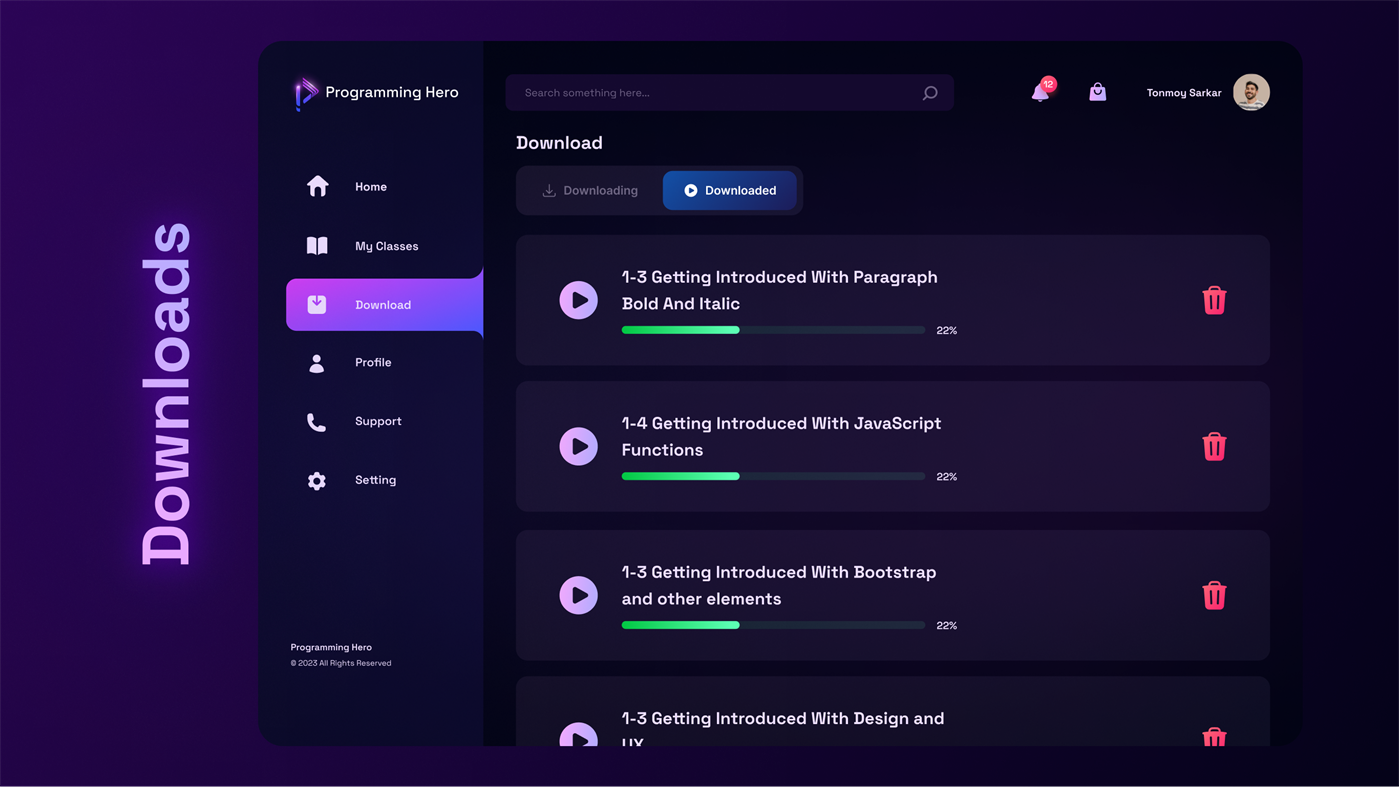Open Tonmoy Sarkar's profile avatar
Screen dimensions: 1399x787
pos(1251,91)
